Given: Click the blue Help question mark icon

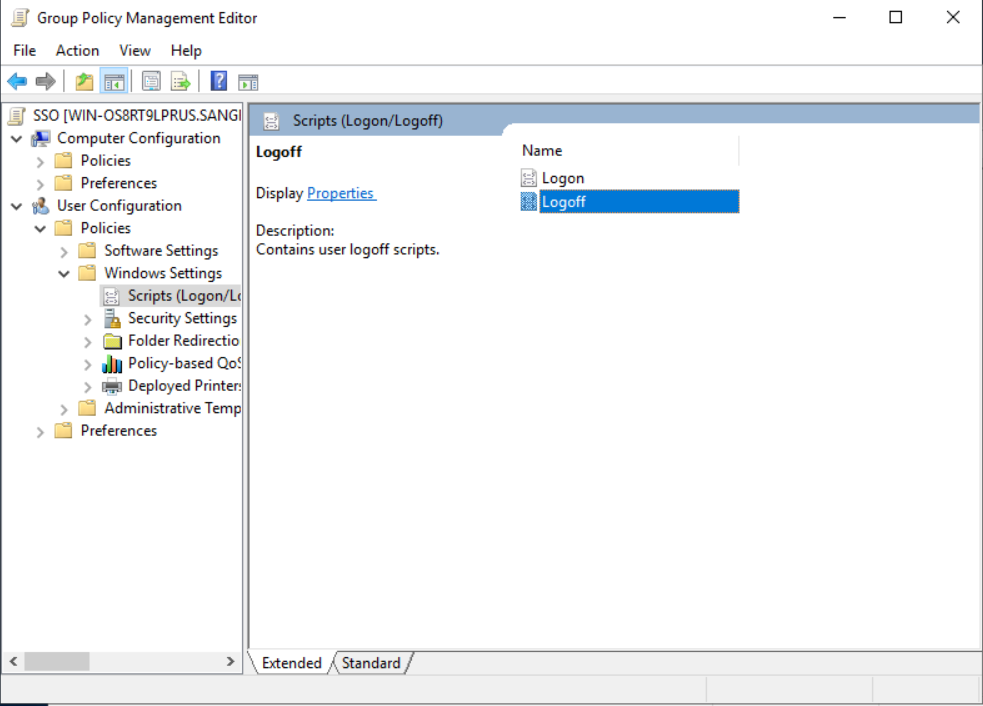Looking at the screenshot, I should [x=219, y=82].
